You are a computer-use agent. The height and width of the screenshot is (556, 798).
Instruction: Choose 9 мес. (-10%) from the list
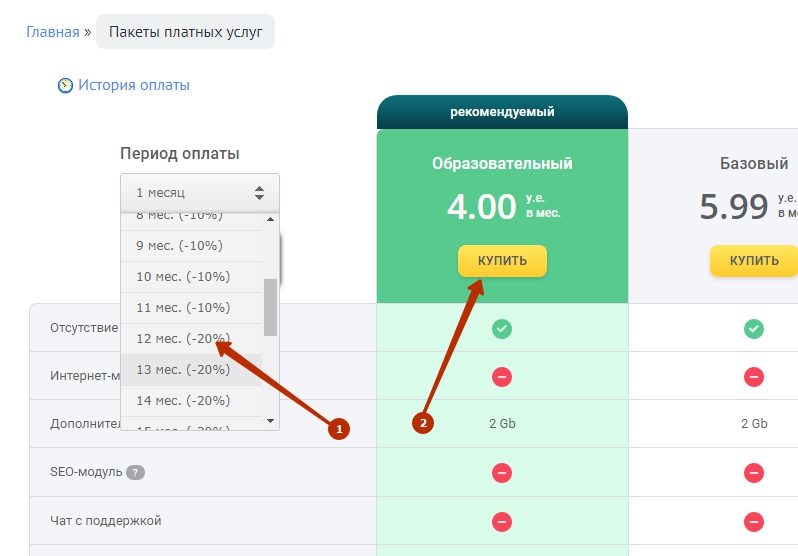pyautogui.click(x=179, y=246)
